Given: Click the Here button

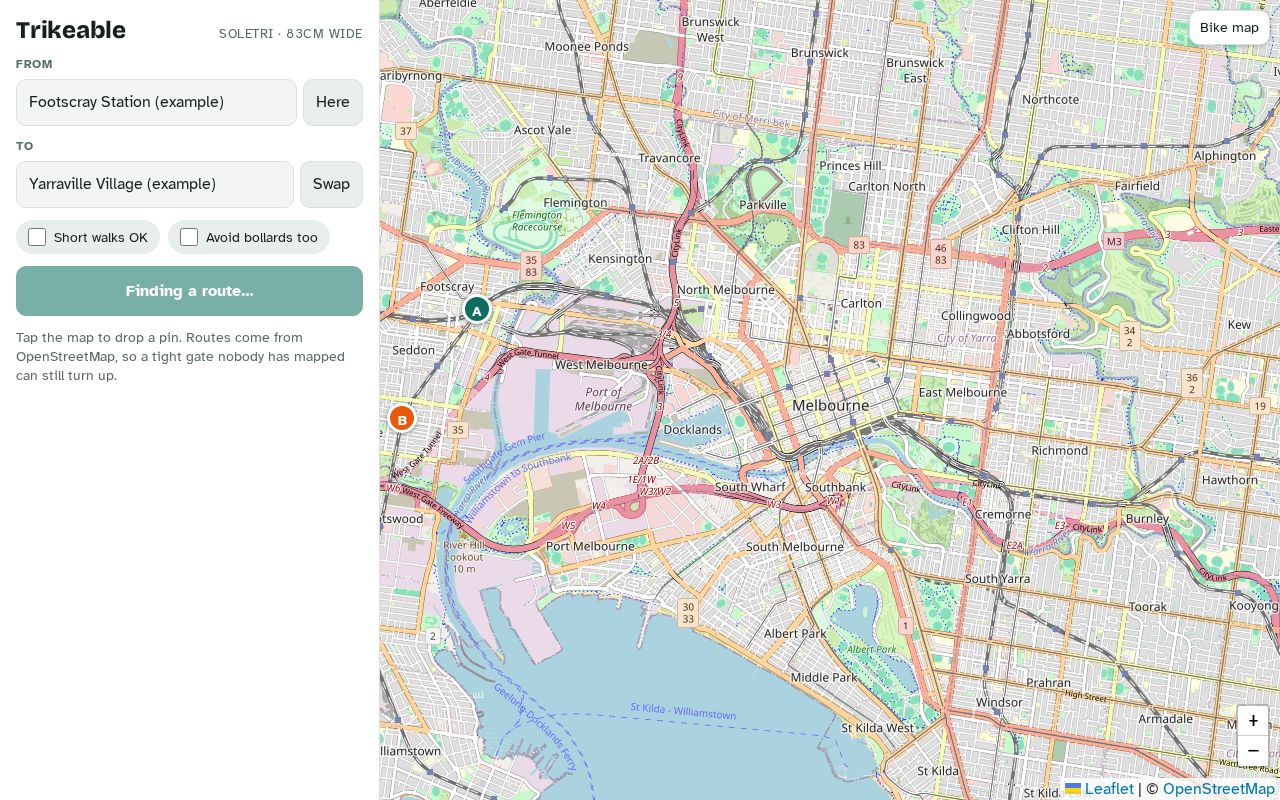Looking at the screenshot, I should tap(333, 102).
